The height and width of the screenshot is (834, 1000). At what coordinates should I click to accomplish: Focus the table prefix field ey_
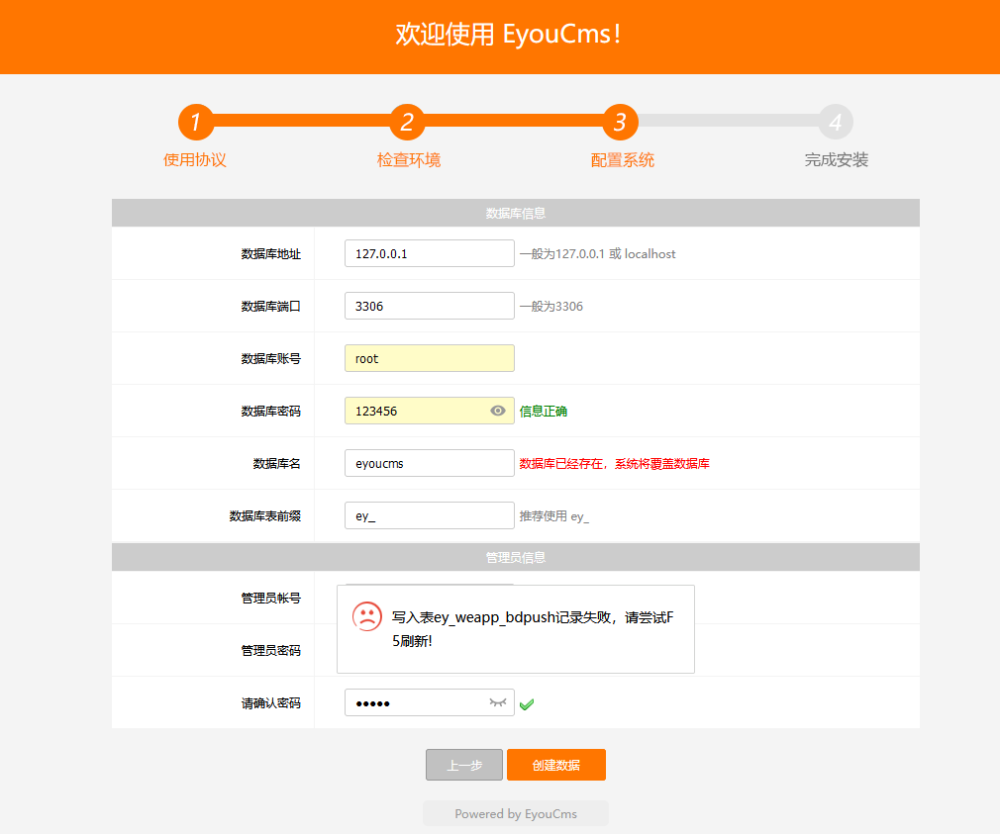[429, 515]
